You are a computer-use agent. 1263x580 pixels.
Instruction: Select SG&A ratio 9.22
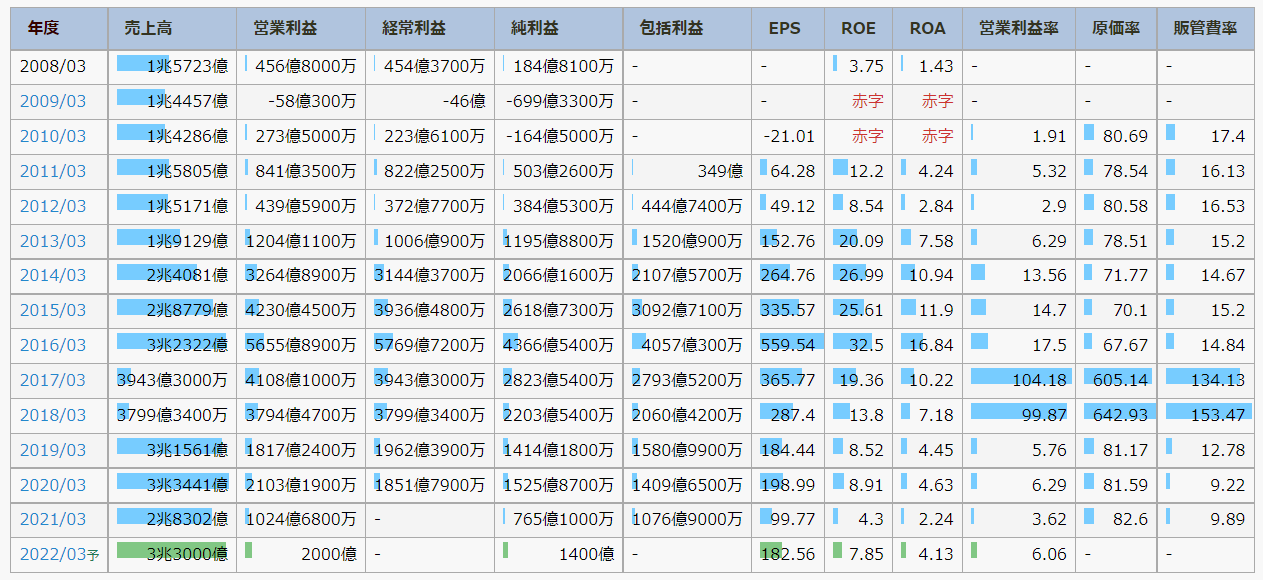point(1227,485)
